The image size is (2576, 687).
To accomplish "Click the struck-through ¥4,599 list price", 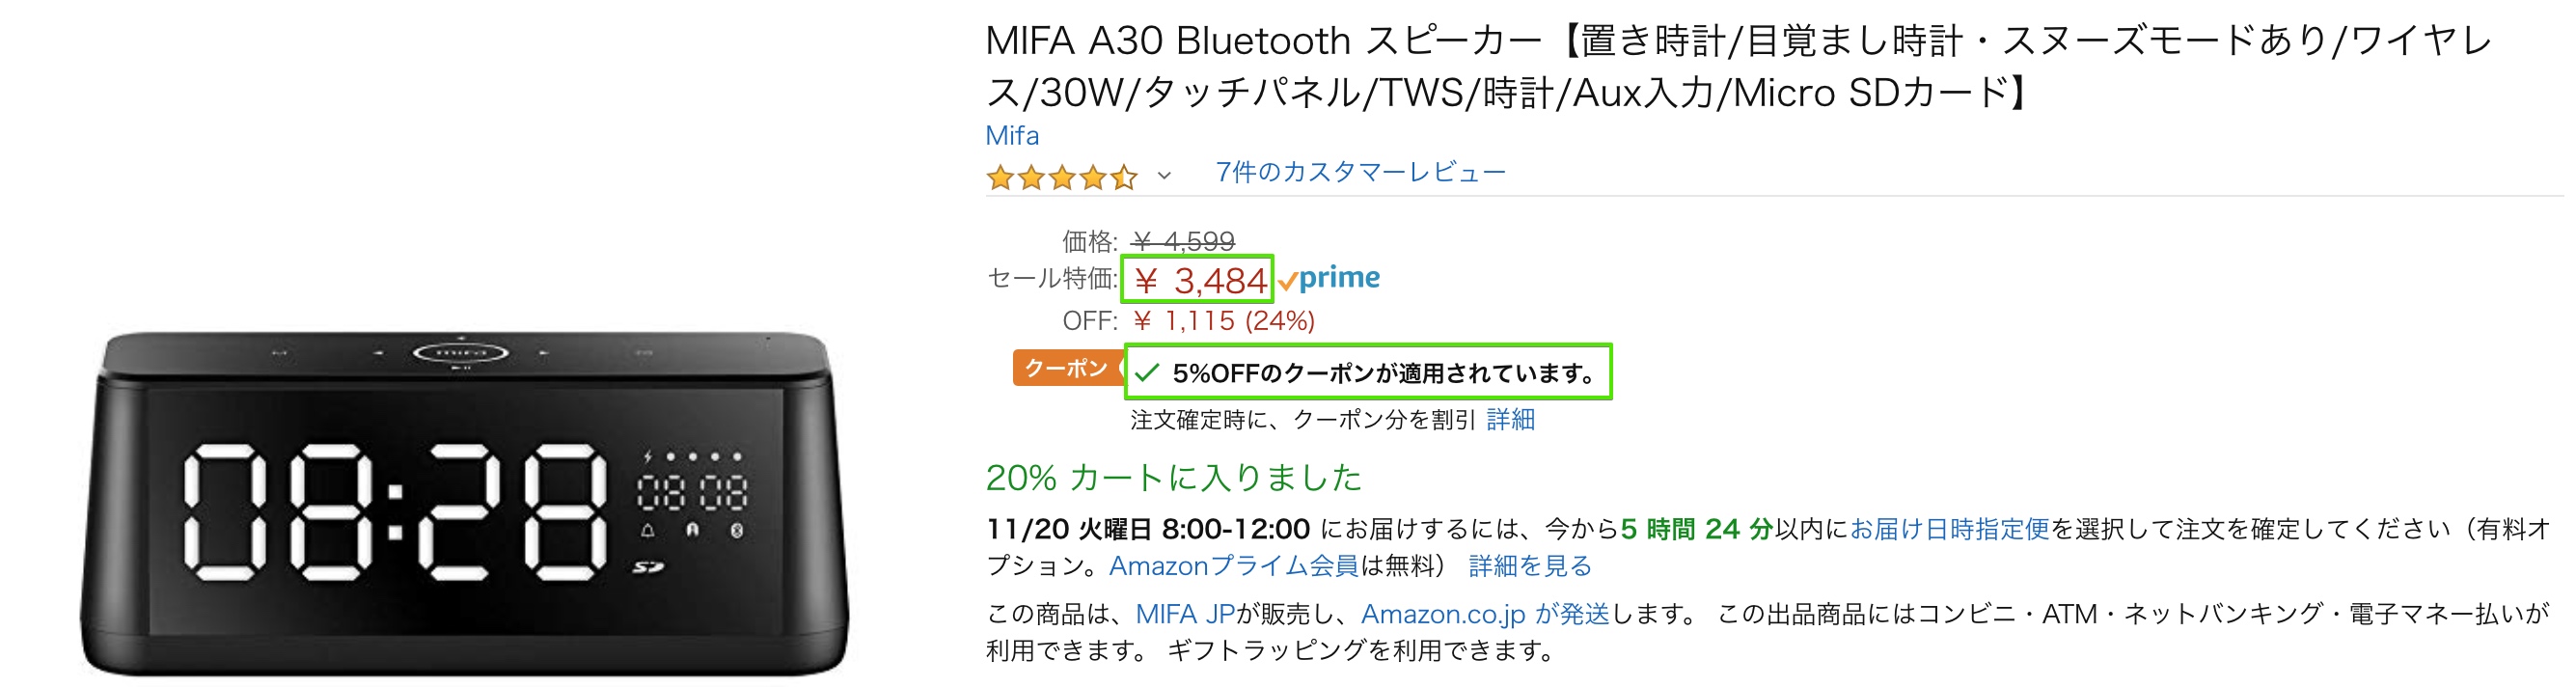I will tap(1183, 241).
